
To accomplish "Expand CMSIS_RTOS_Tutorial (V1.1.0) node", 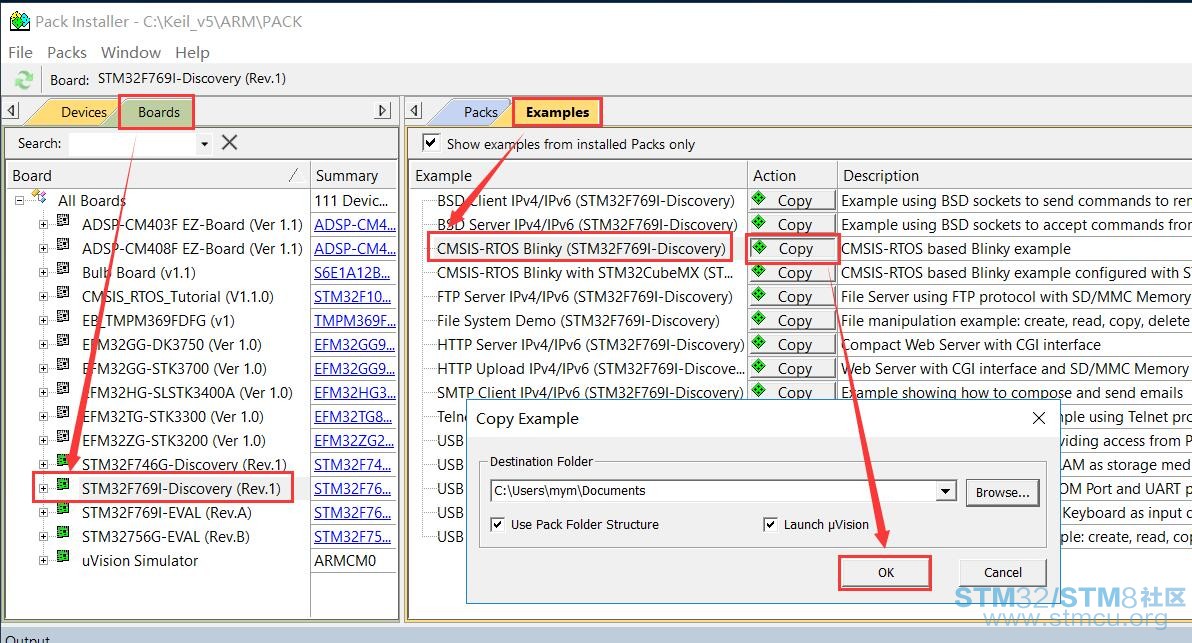I will point(43,296).
